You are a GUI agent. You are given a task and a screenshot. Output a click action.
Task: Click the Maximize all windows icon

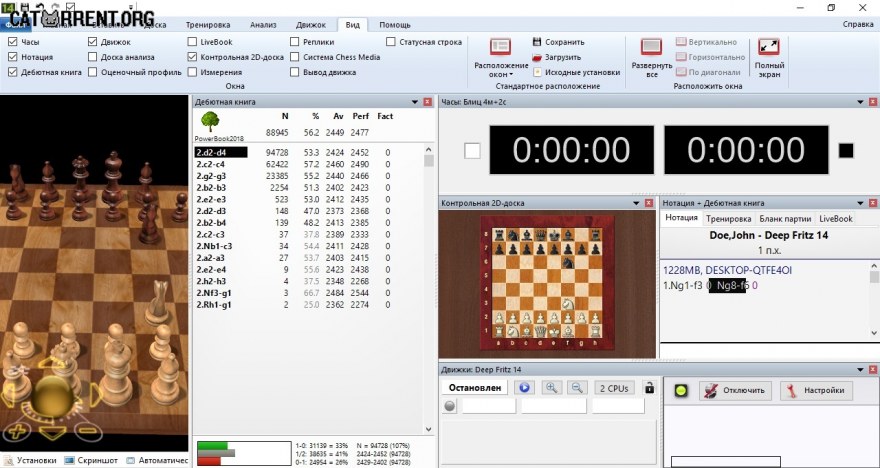(x=652, y=47)
